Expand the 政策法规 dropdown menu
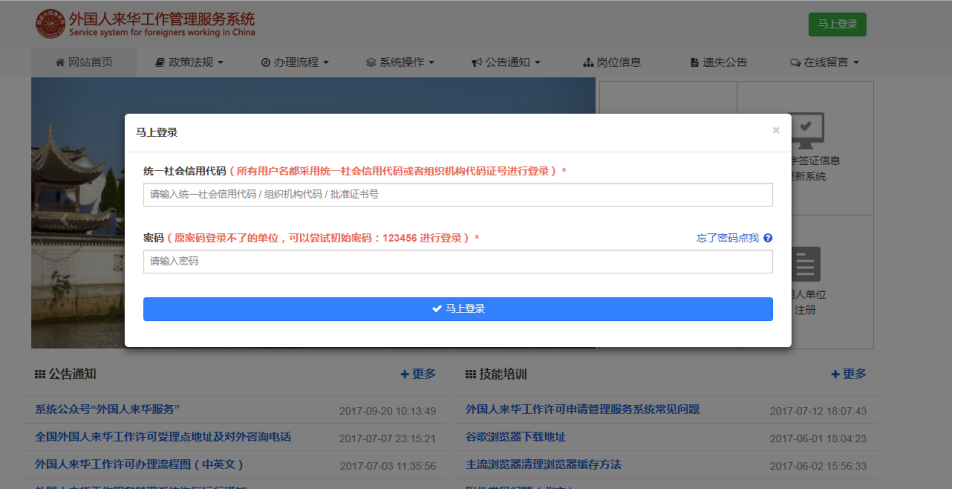 click(189, 62)
